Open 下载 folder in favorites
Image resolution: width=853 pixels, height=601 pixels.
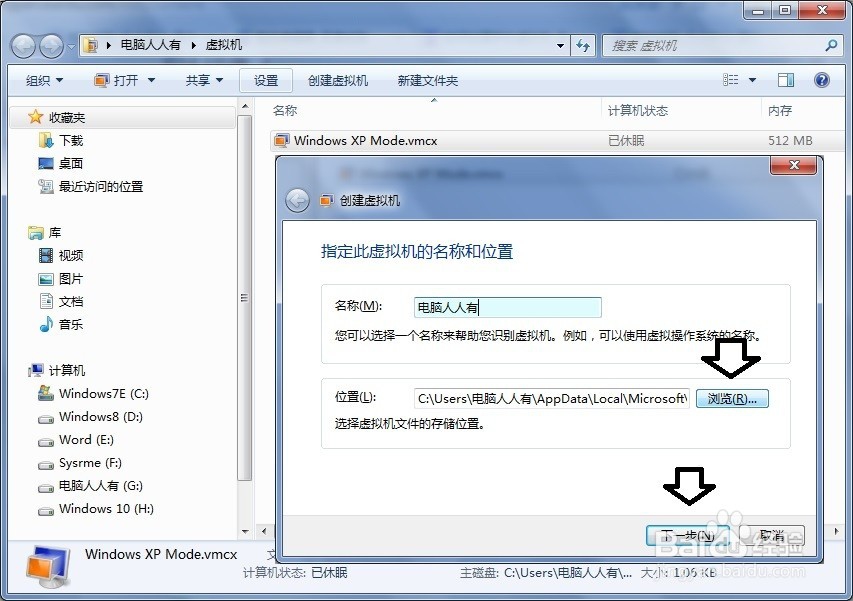[71, 140]
